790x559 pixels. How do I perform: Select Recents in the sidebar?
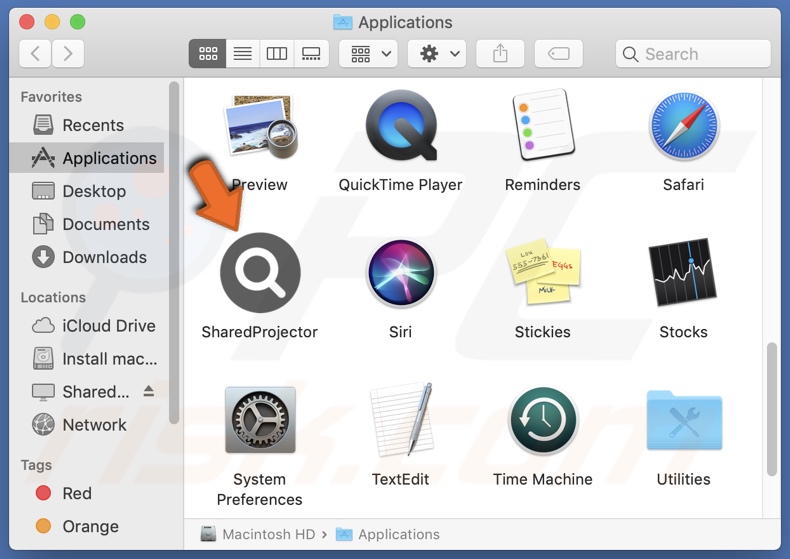click(87, 125)
